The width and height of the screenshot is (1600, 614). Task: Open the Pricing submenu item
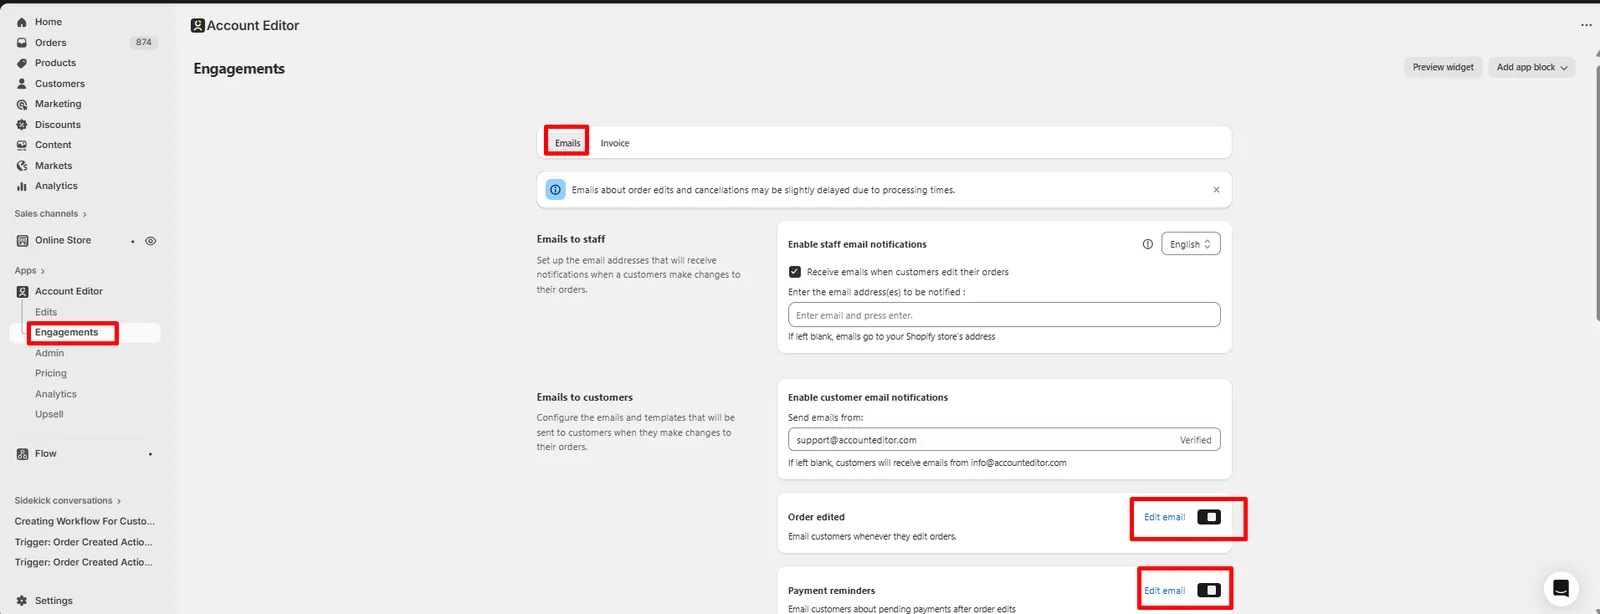point(51,373)
